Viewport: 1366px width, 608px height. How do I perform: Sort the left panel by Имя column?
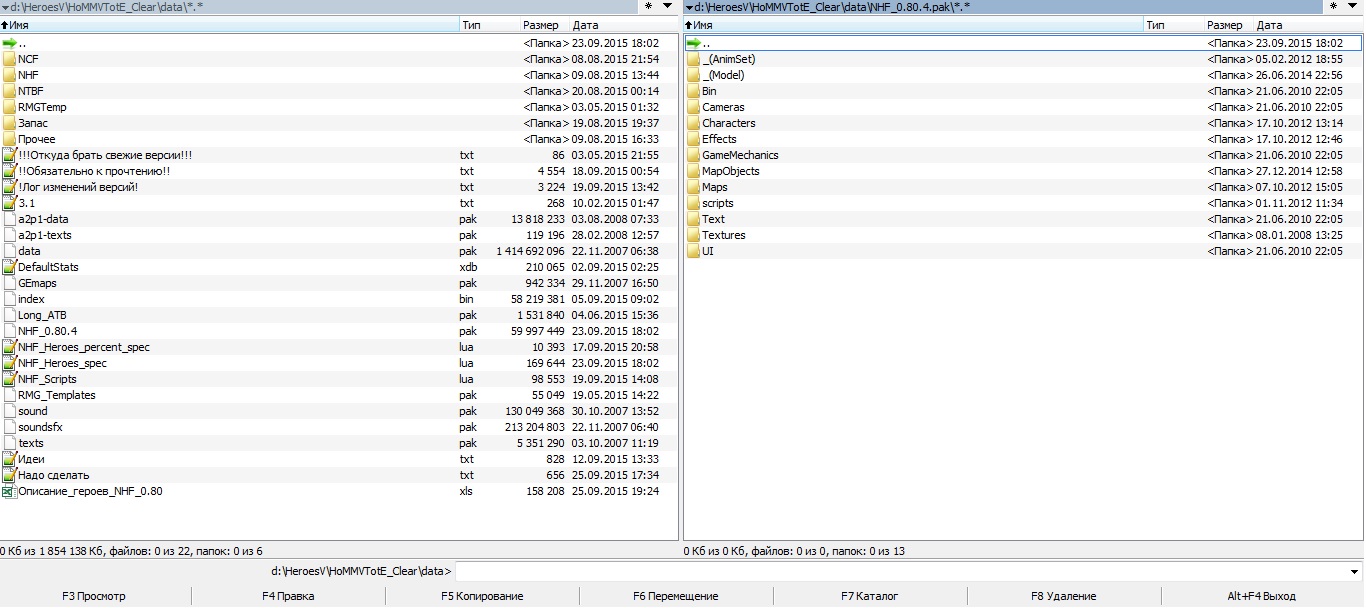229,25
